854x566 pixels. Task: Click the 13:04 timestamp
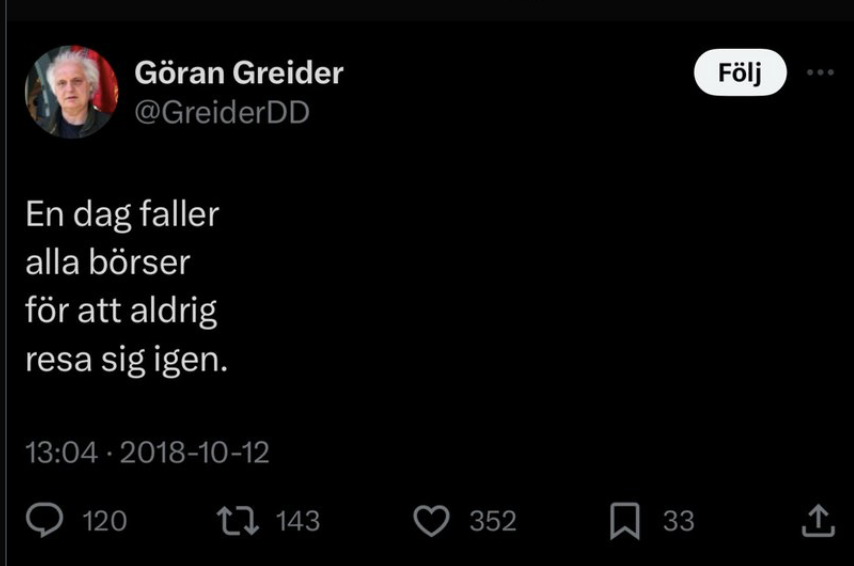point(61,453)
